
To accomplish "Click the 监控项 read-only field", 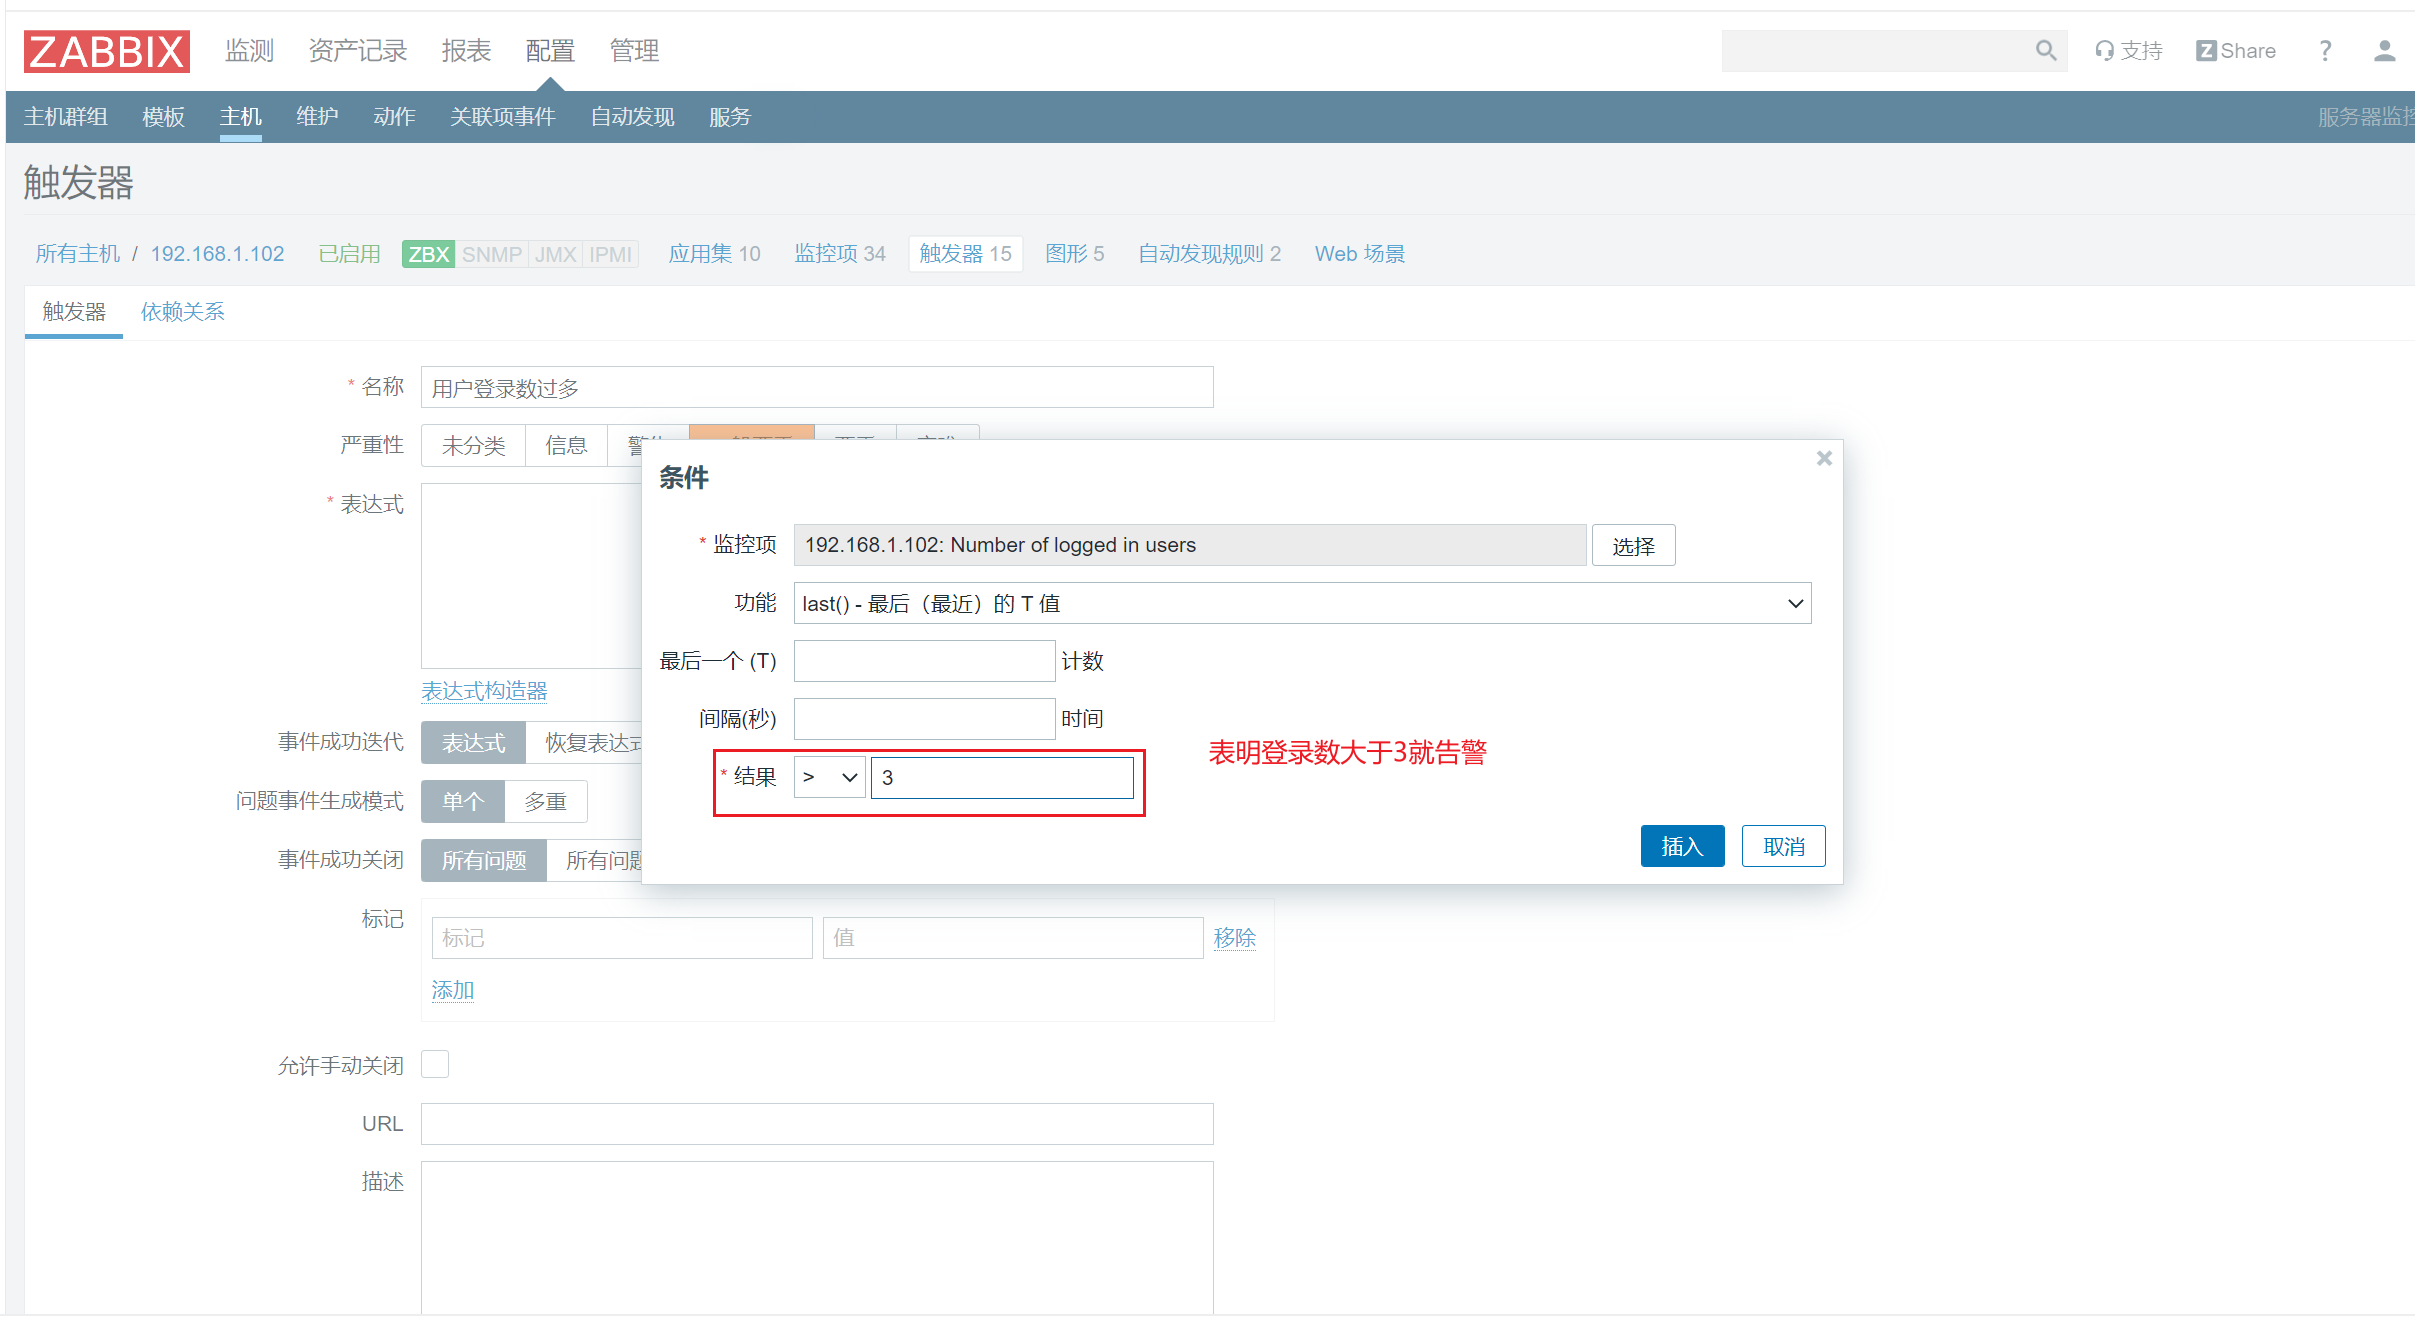I will [1190, 545].
